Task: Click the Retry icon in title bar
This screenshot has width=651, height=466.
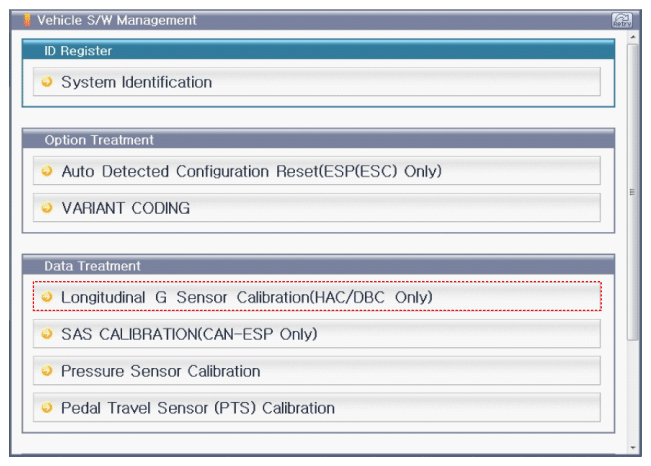Action: [x=622, y=20]
